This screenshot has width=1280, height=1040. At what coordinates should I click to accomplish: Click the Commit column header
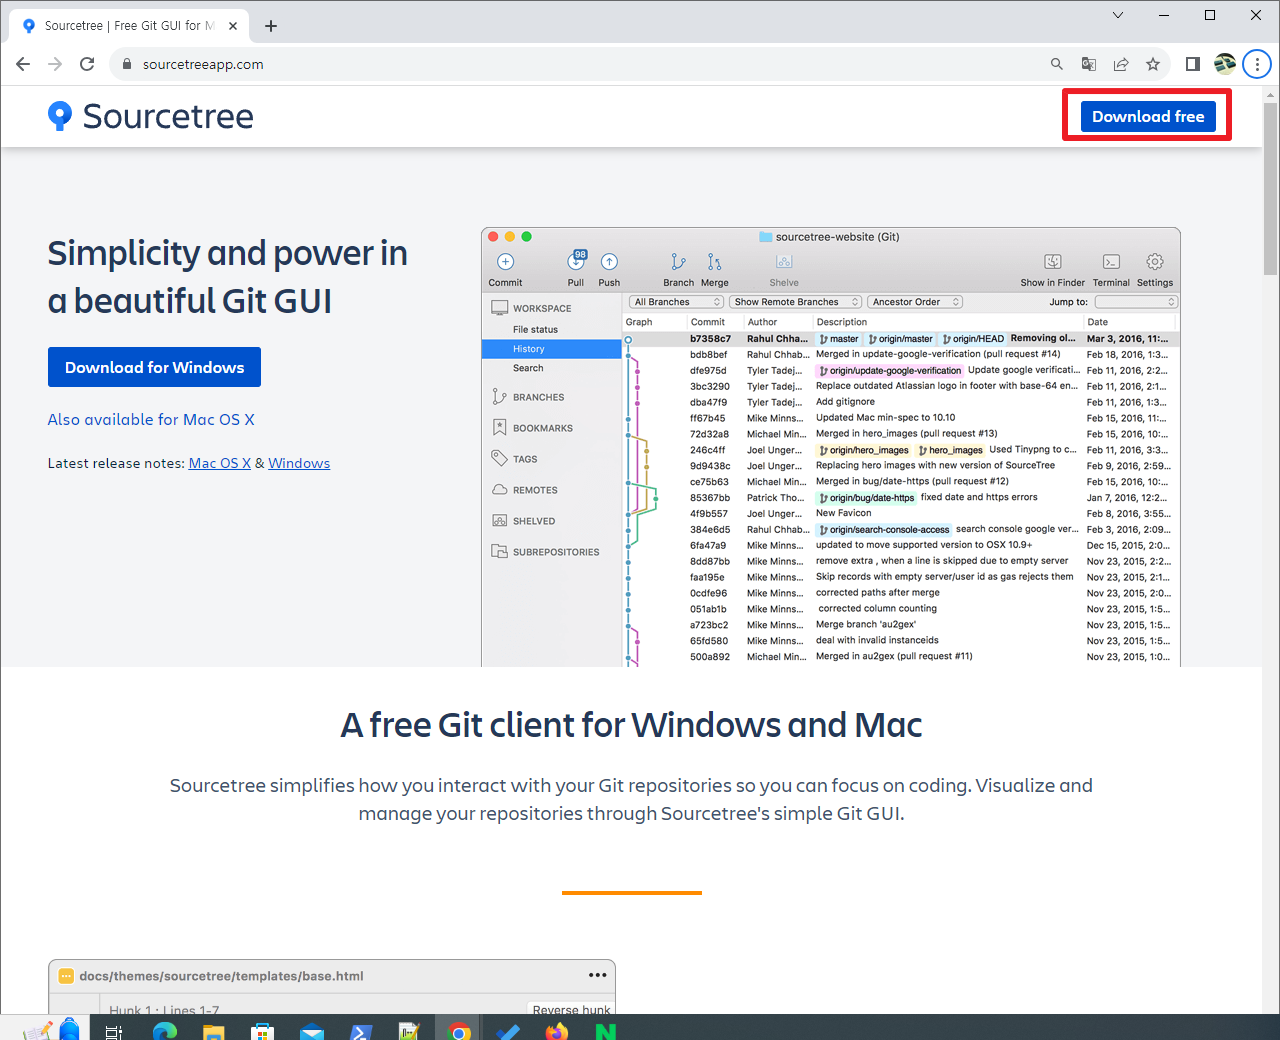point(708,322)
